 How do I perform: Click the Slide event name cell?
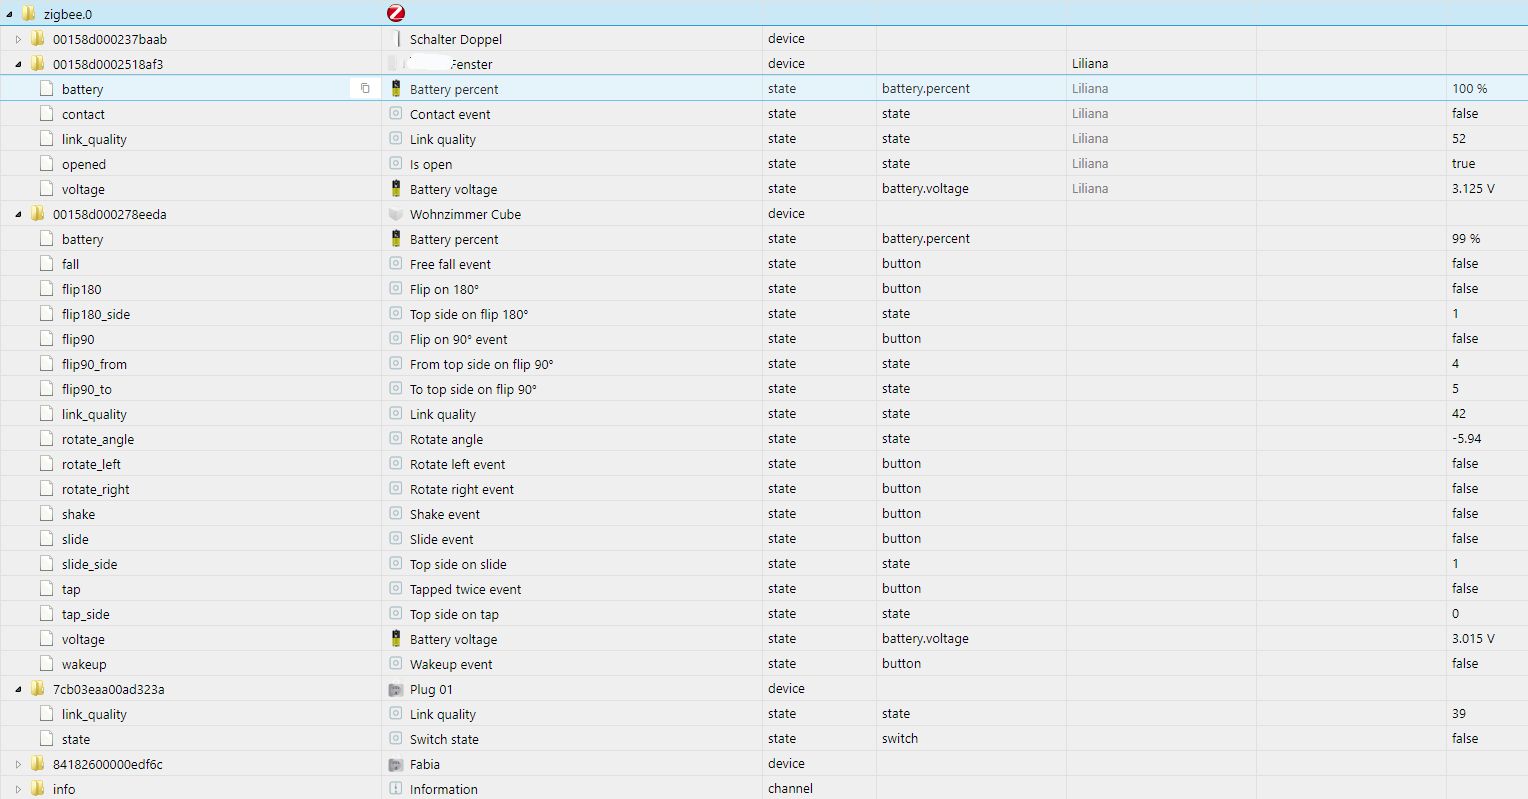[441, 539]
